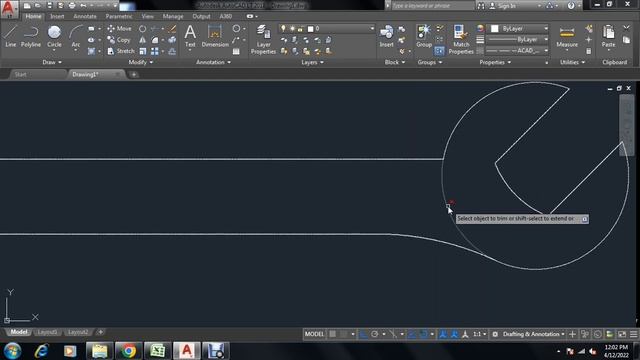This screenshot has width=640, height=360.
Task: Click the Move tool
Action: point(119,29)
